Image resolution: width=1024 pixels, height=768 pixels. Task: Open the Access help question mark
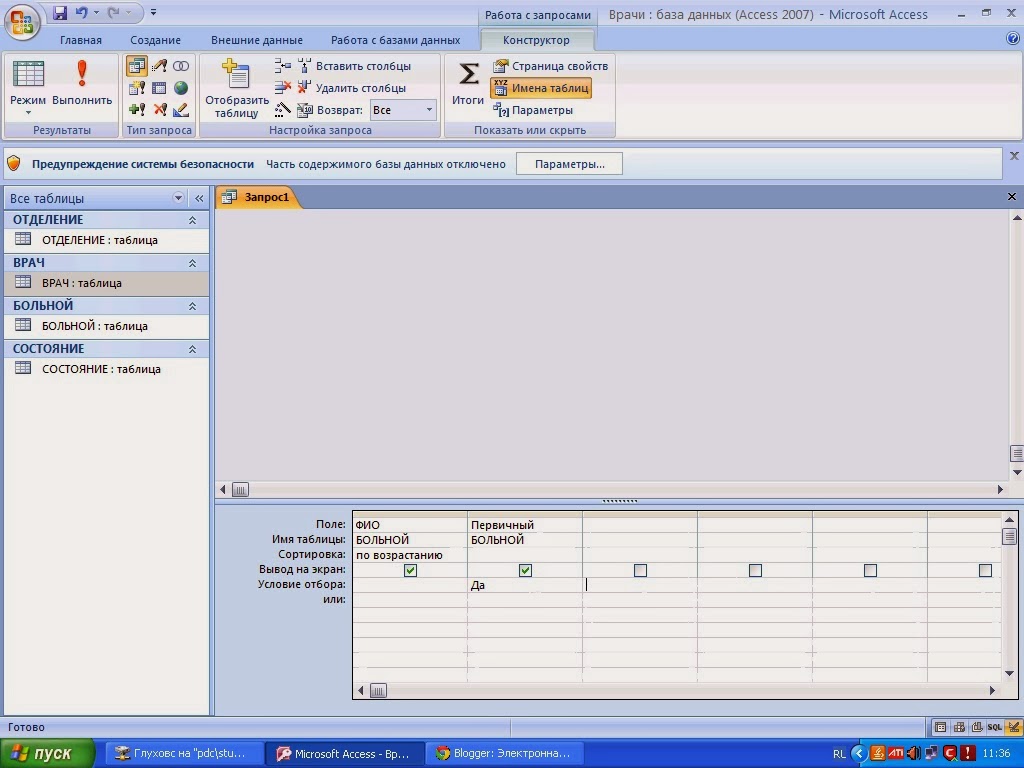(x=1013, y=39)
